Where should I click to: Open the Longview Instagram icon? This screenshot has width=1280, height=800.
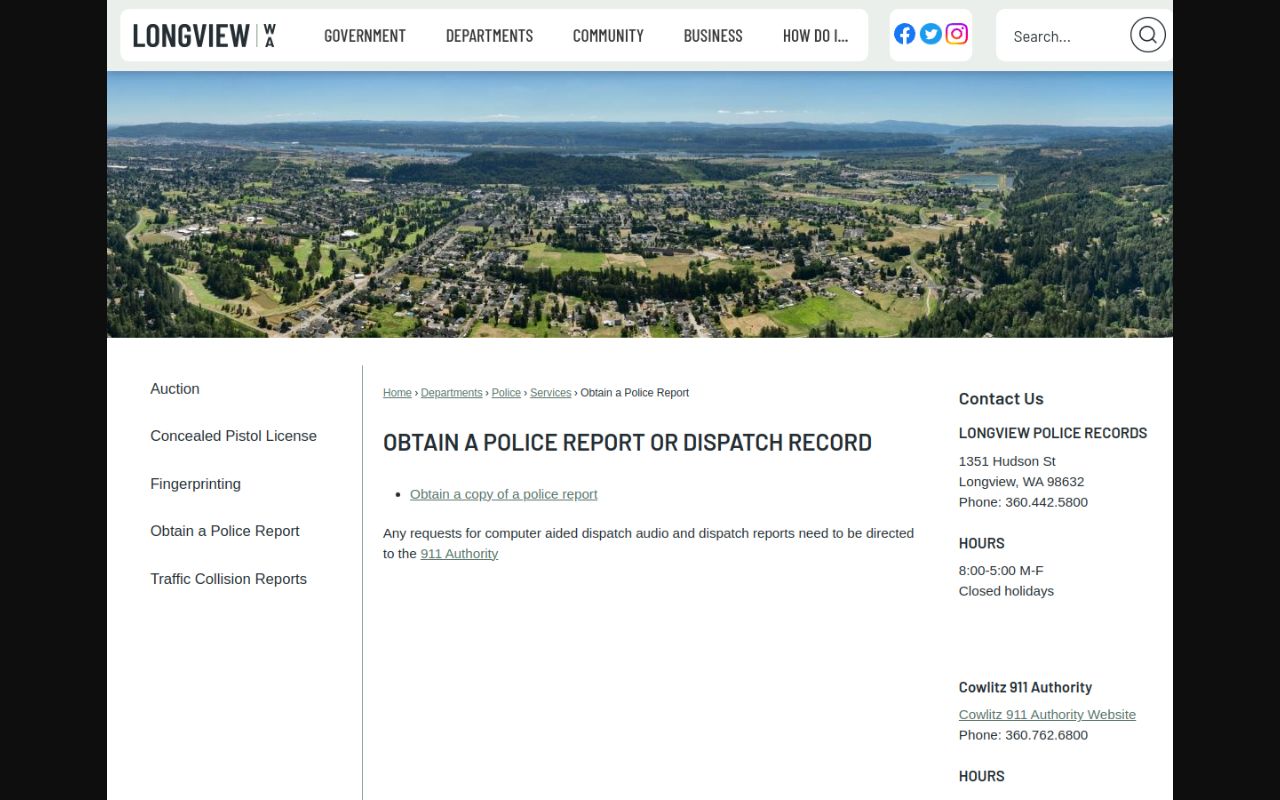956,34
